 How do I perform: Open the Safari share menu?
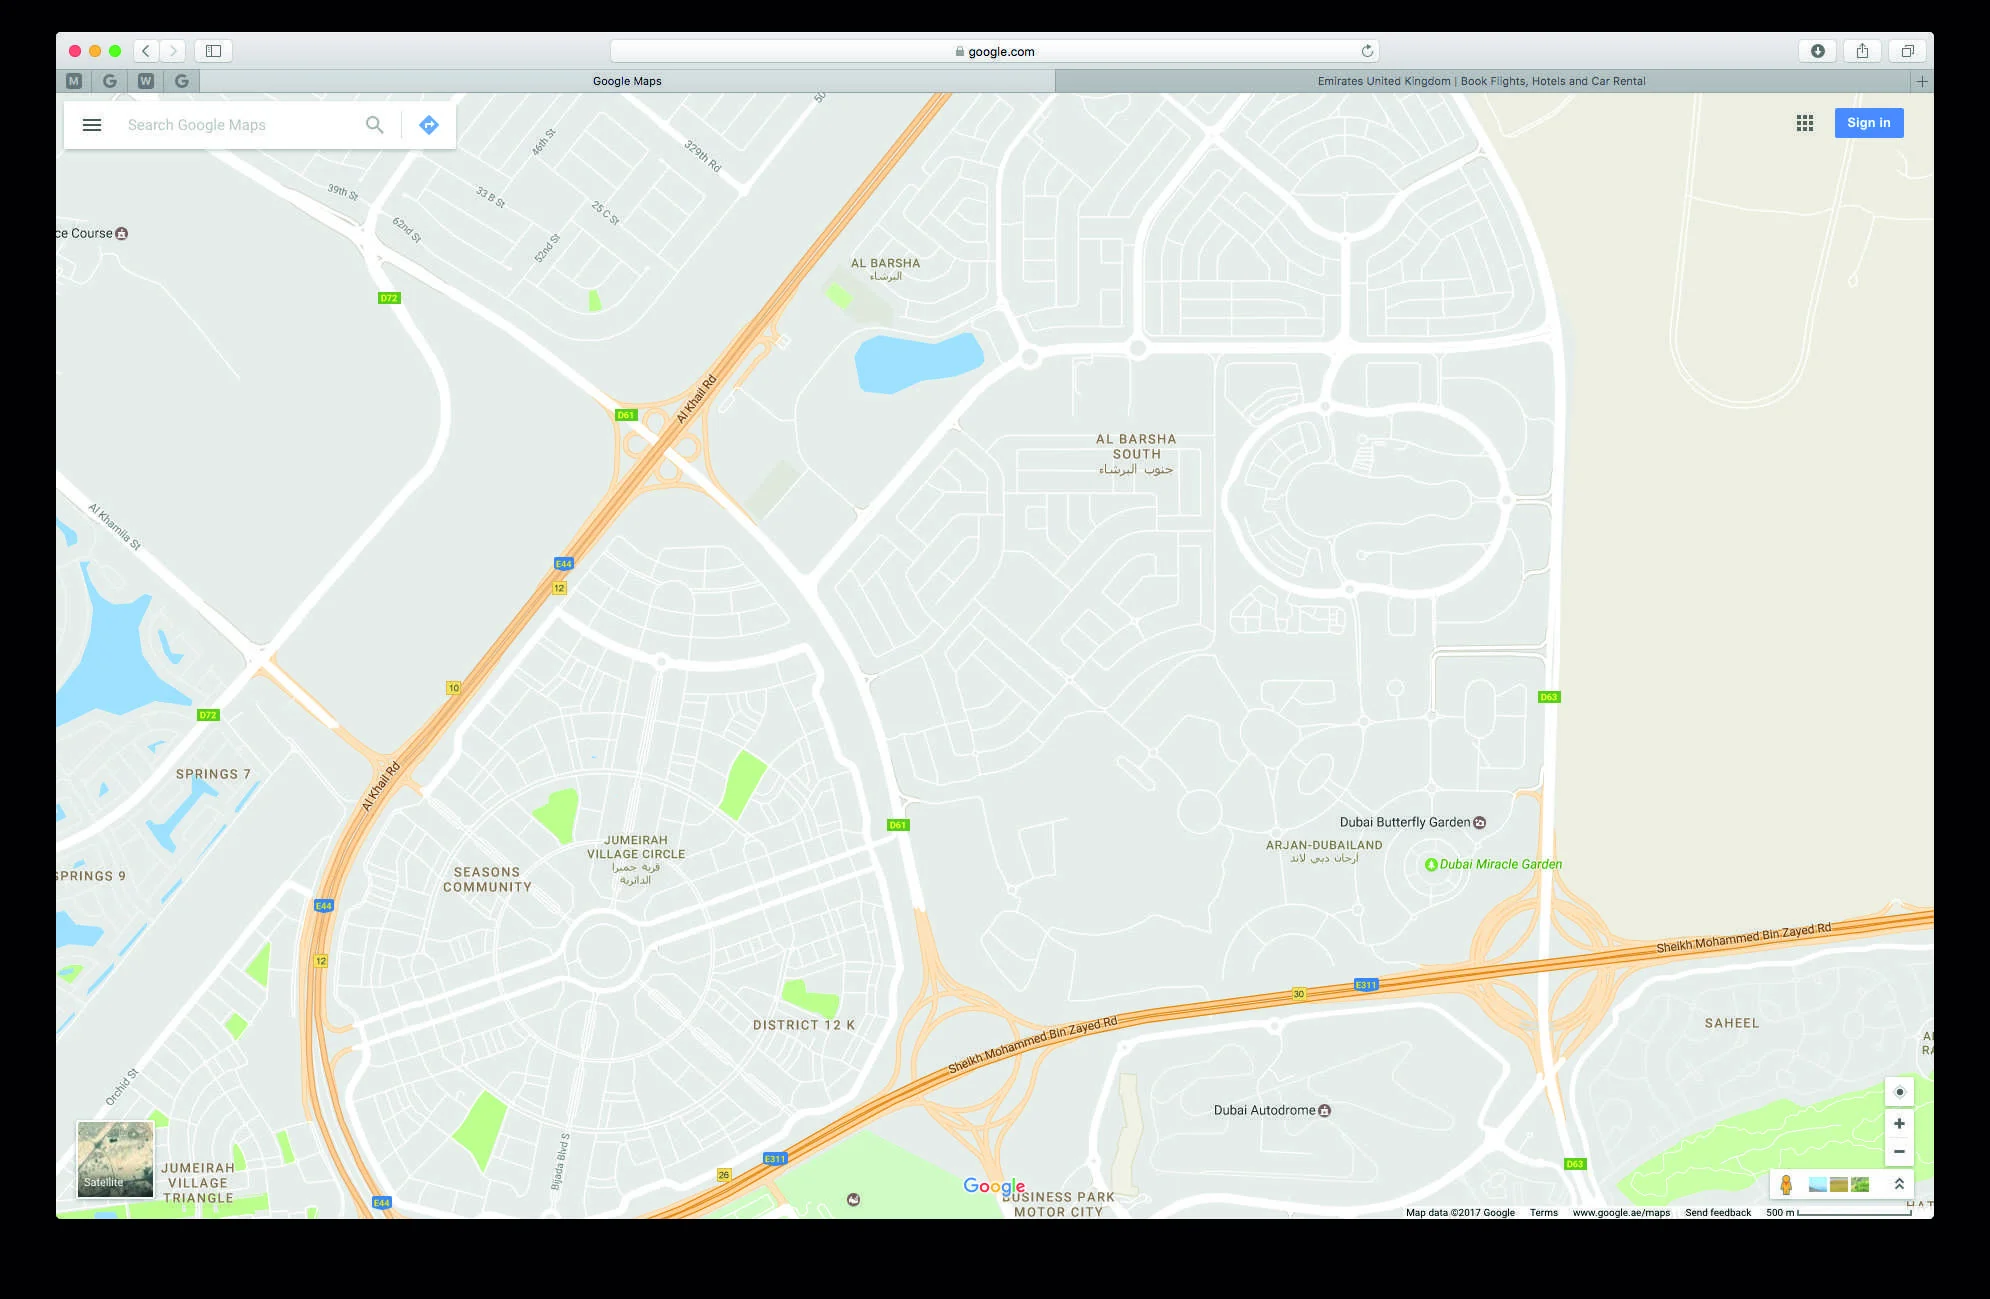tap(1862, 51)
